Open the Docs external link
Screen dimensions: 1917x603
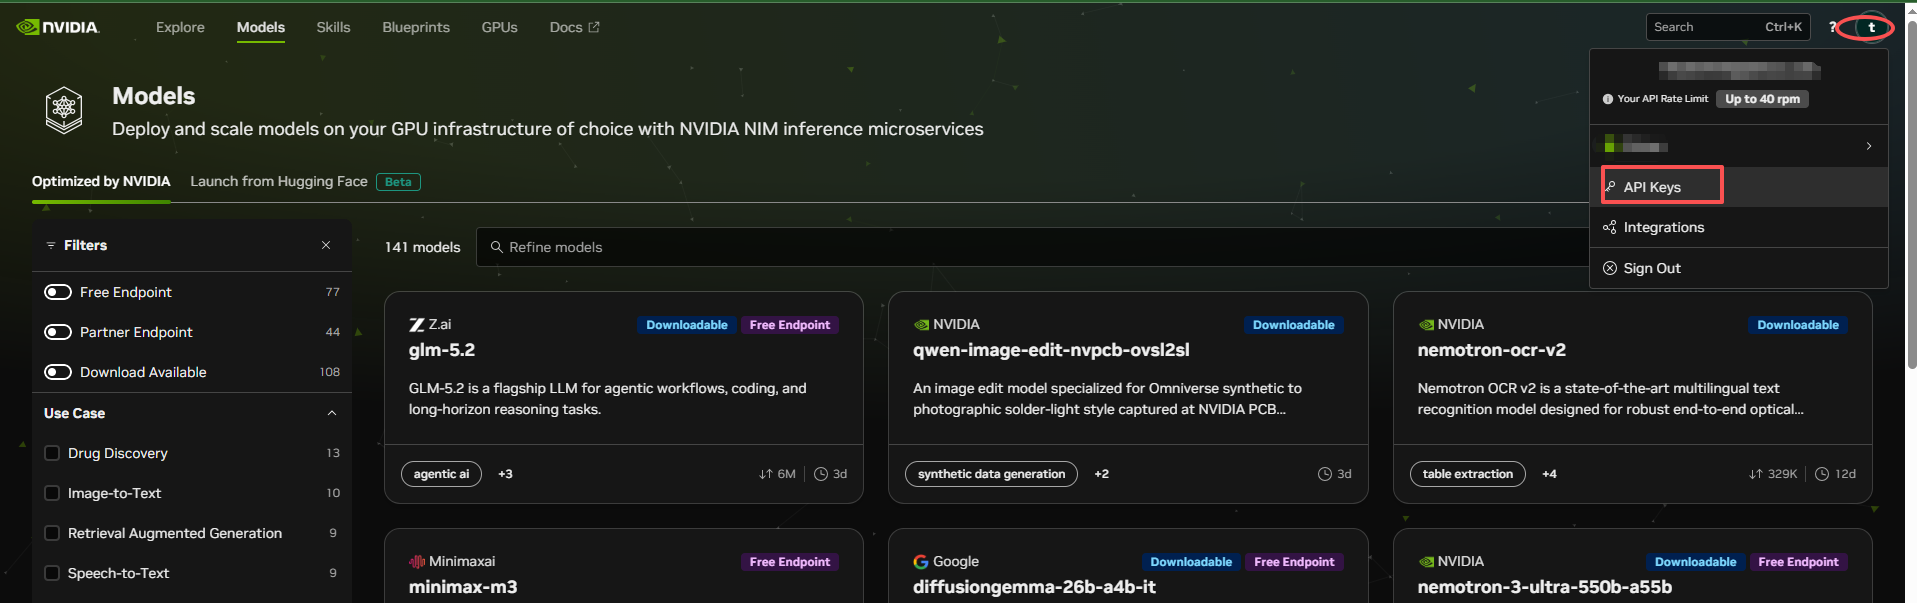coord(574,27)
